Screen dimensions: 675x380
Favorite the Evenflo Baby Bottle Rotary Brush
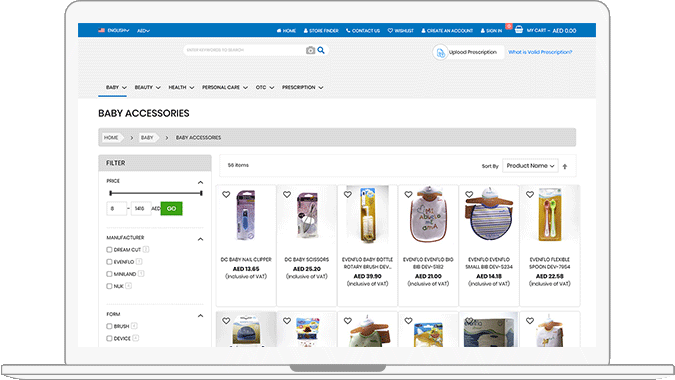[x=348, y=195]
